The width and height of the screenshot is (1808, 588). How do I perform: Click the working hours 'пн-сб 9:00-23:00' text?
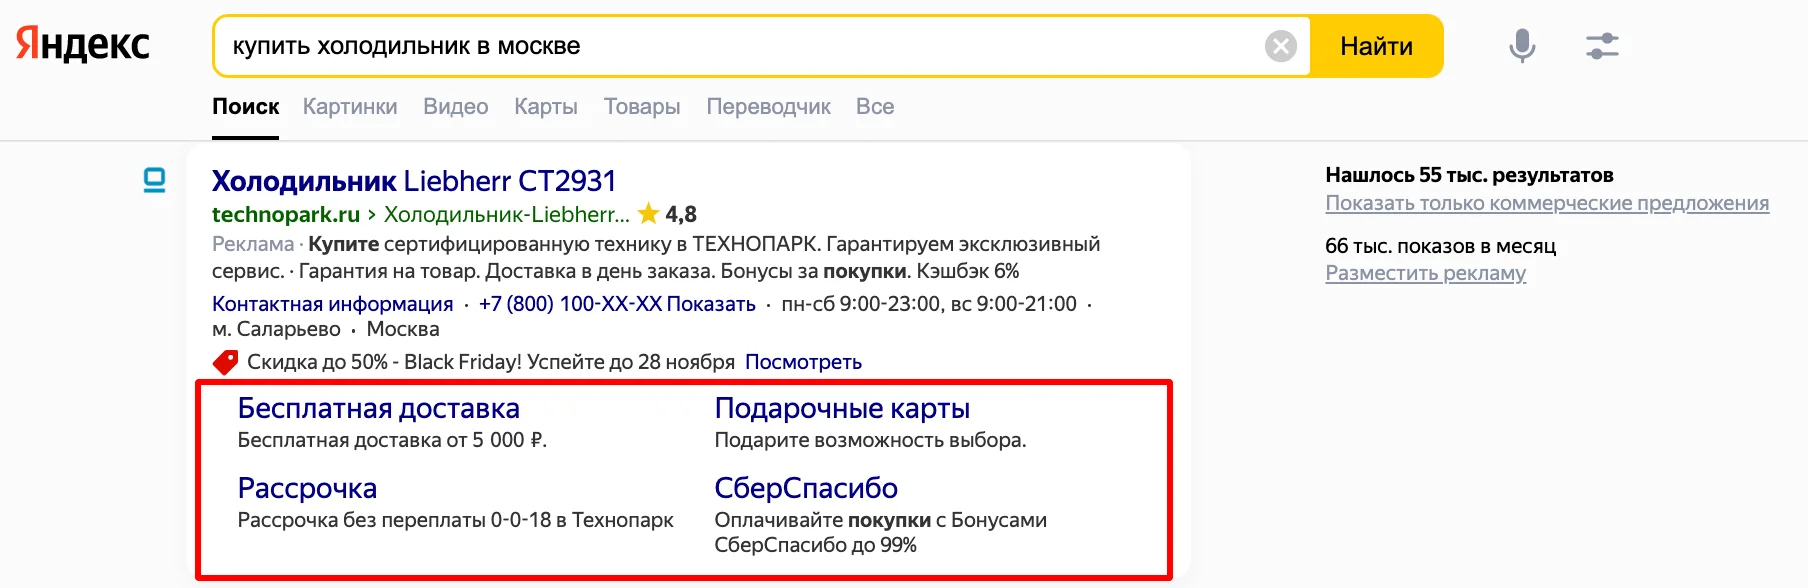pyautogui.click(x=861, y=304)
